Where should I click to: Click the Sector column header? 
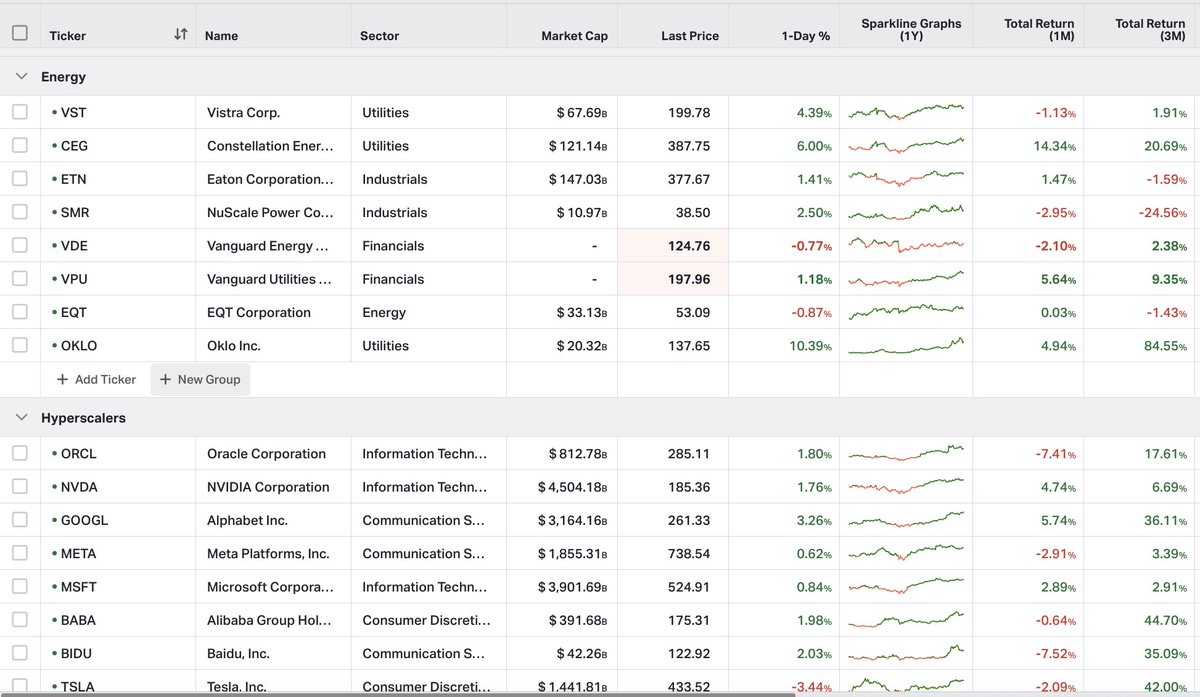click(380, 36)
